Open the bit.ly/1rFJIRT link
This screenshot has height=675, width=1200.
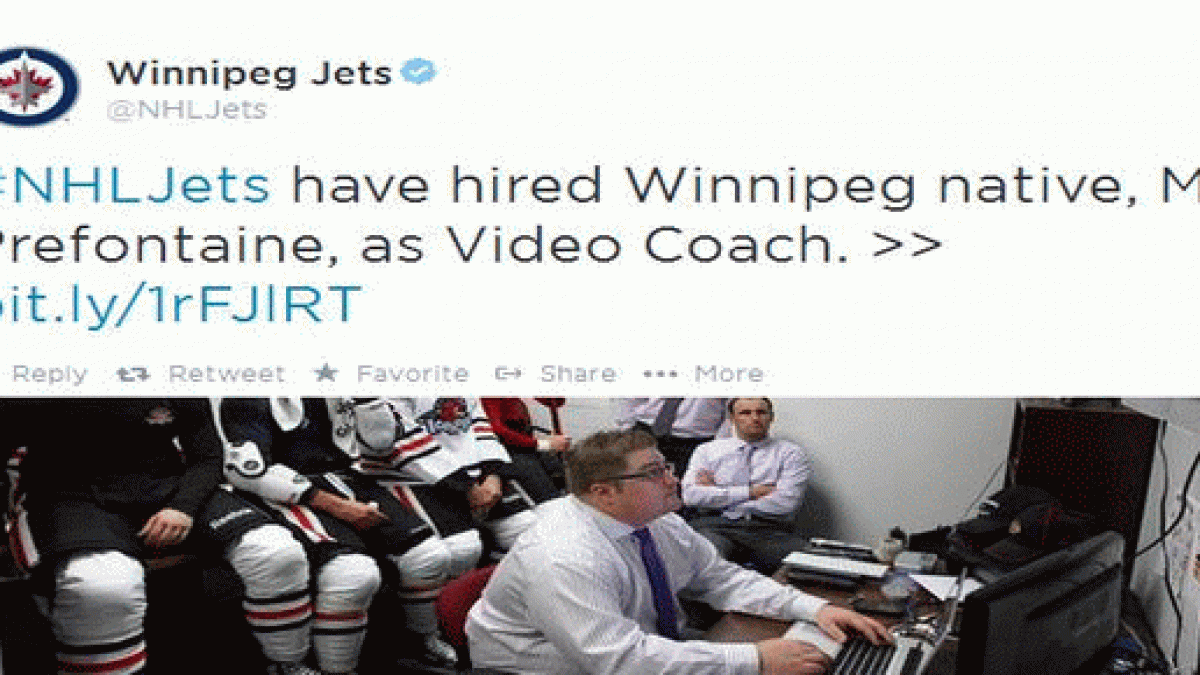180,304
